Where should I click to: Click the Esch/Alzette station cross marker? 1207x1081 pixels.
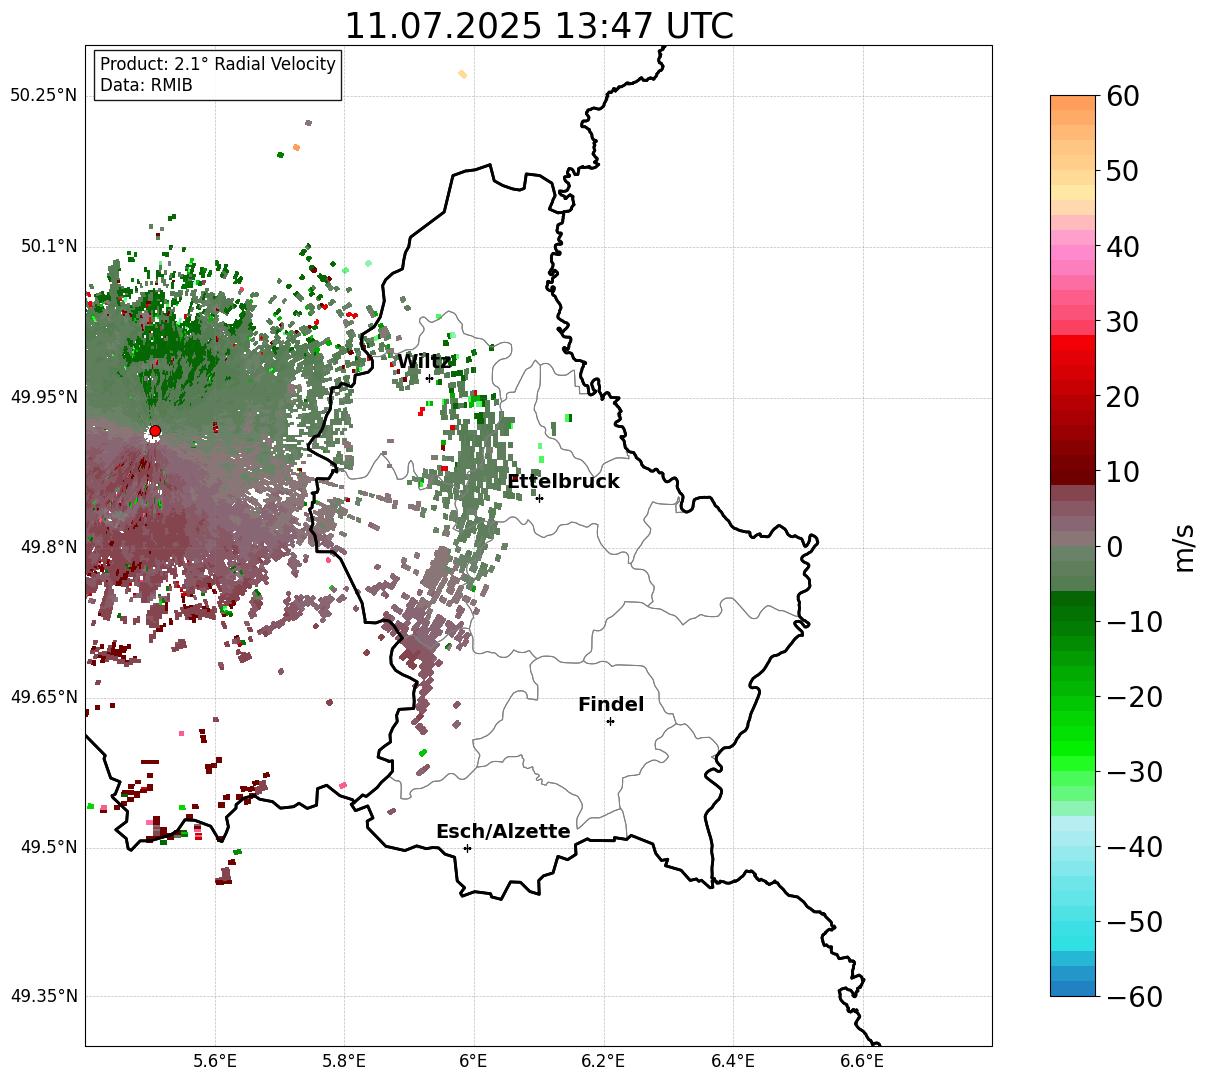point(467,848)
